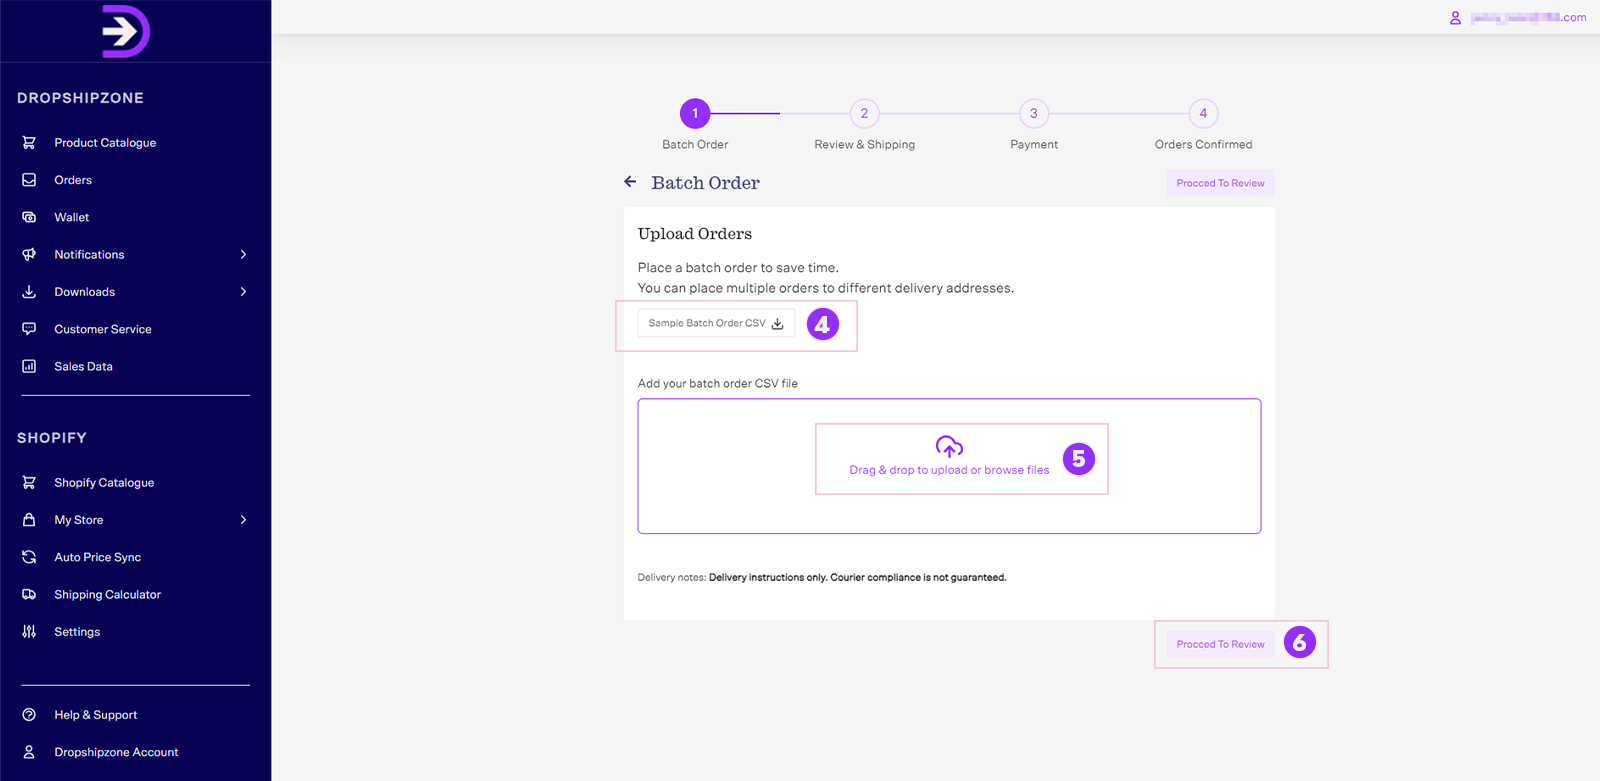Click the user profile icon at top right

click(x=1455, y=18)
